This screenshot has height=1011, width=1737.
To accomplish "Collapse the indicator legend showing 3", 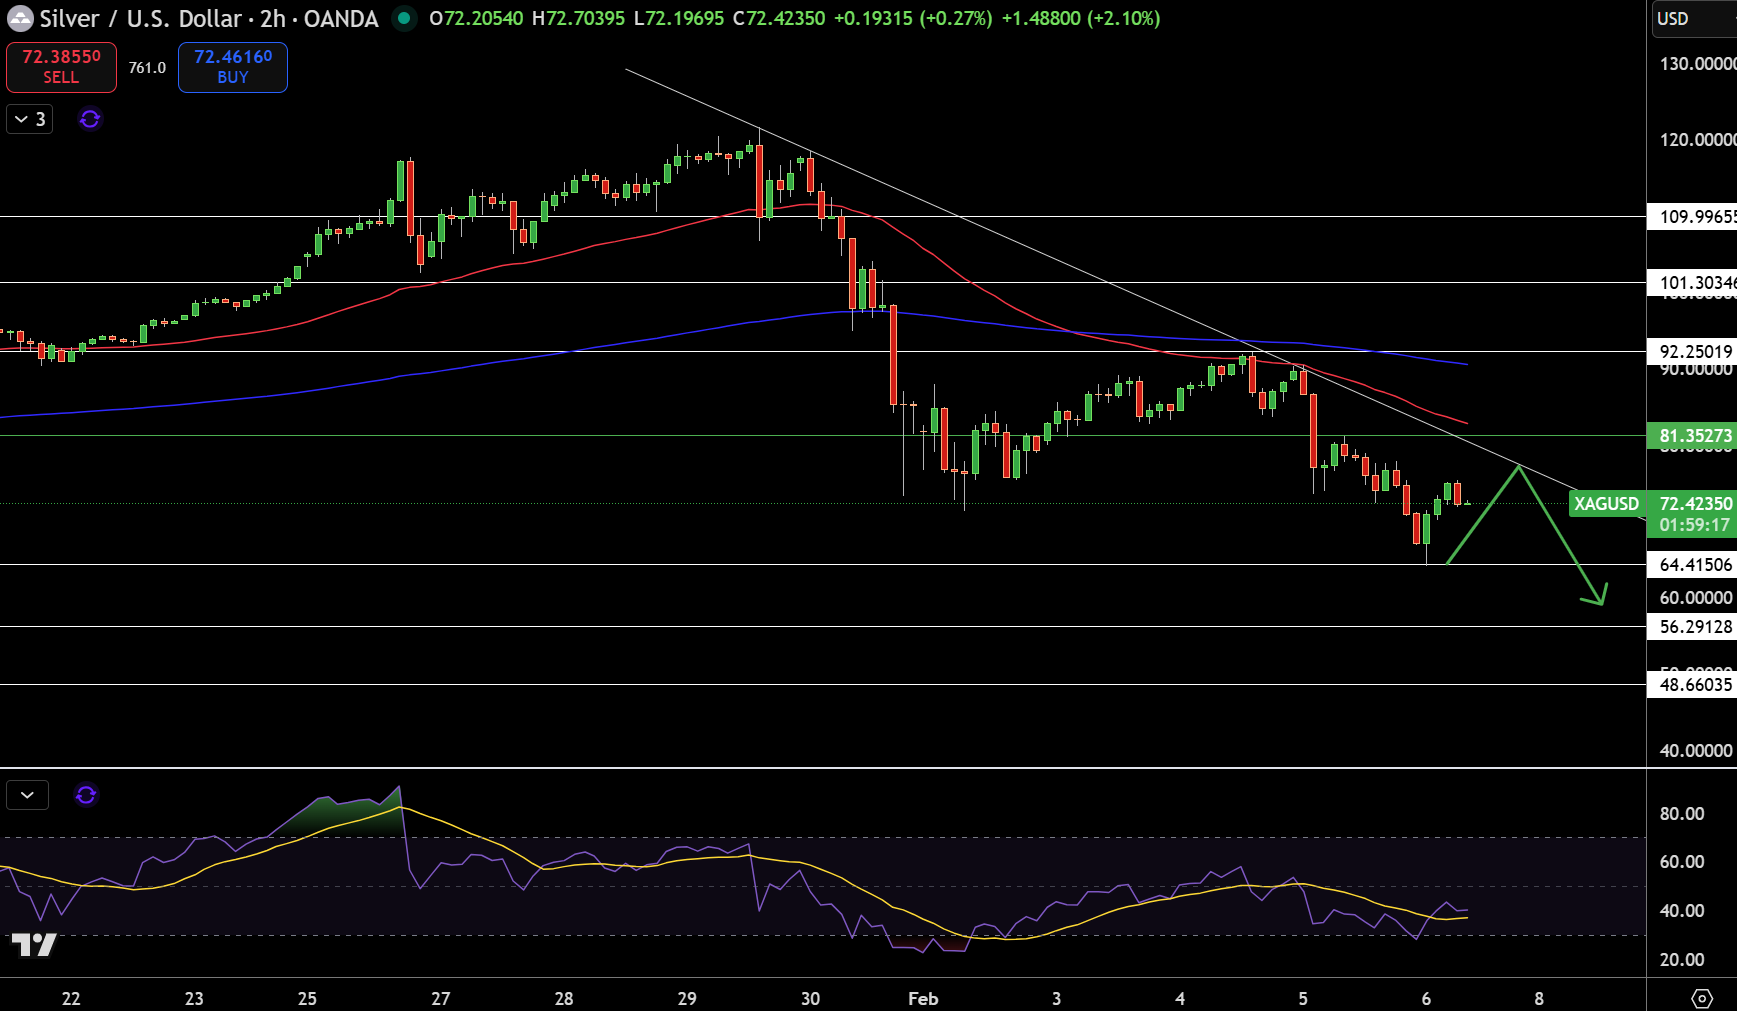I will coord(30,119).
